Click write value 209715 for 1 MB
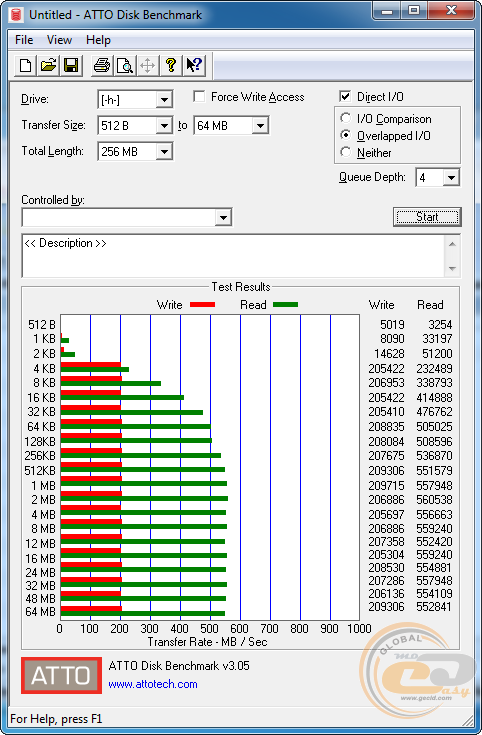The image size is (482, 735). [x=386, y=486]
